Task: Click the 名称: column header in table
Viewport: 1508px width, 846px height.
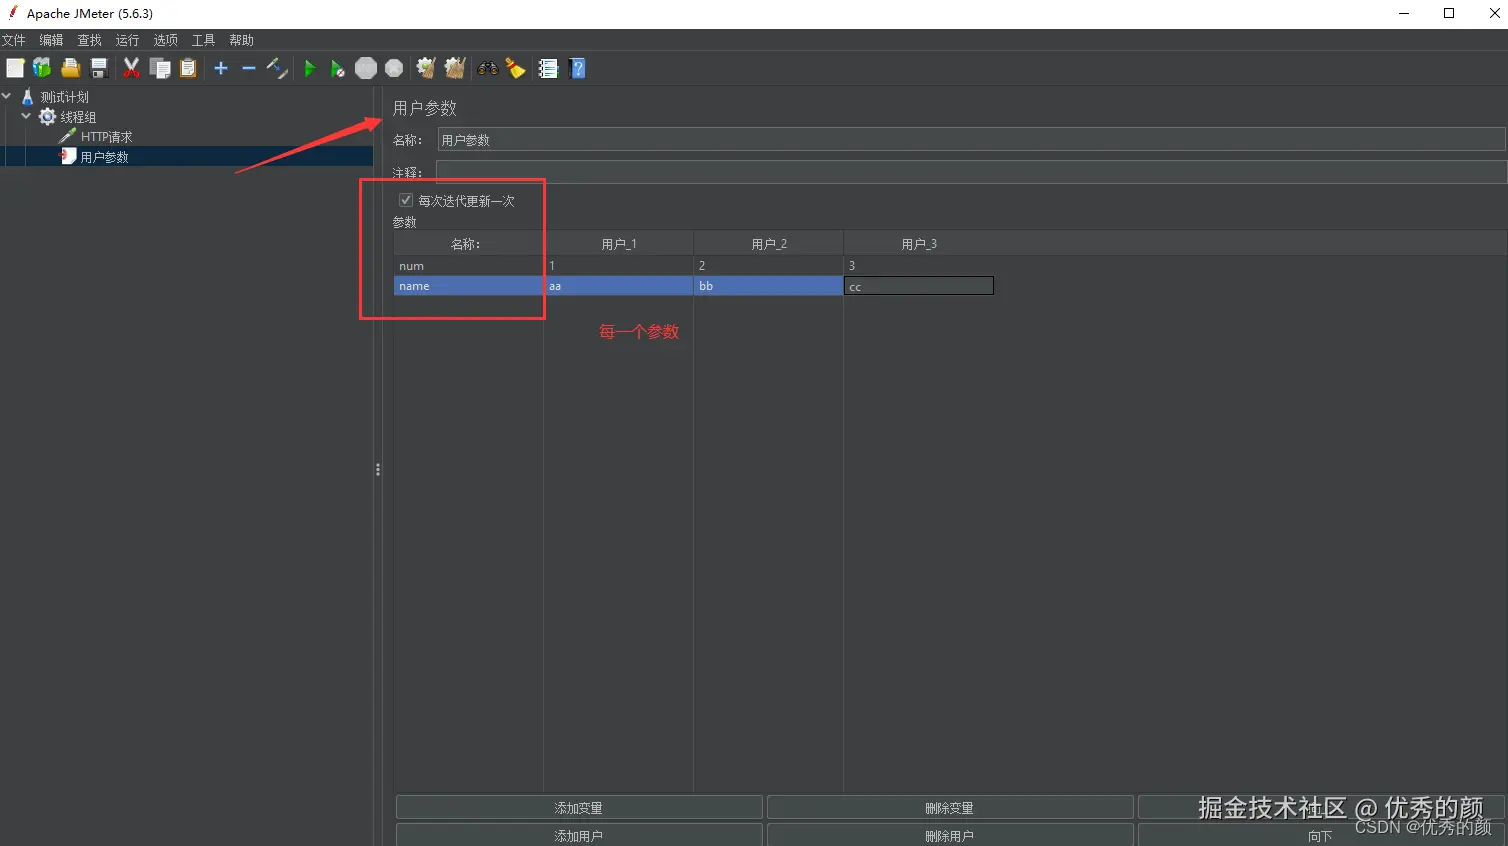Action: 468,244
